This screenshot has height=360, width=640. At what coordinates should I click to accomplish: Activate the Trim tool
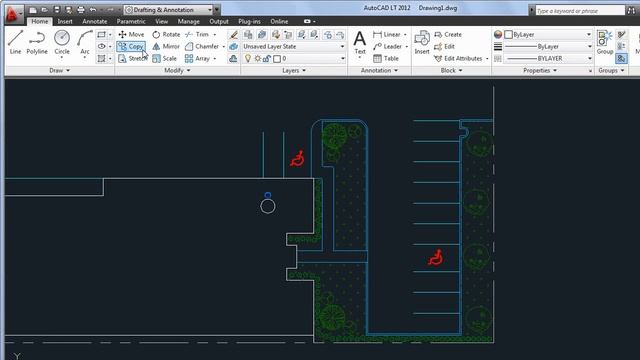tap(197, 34)
